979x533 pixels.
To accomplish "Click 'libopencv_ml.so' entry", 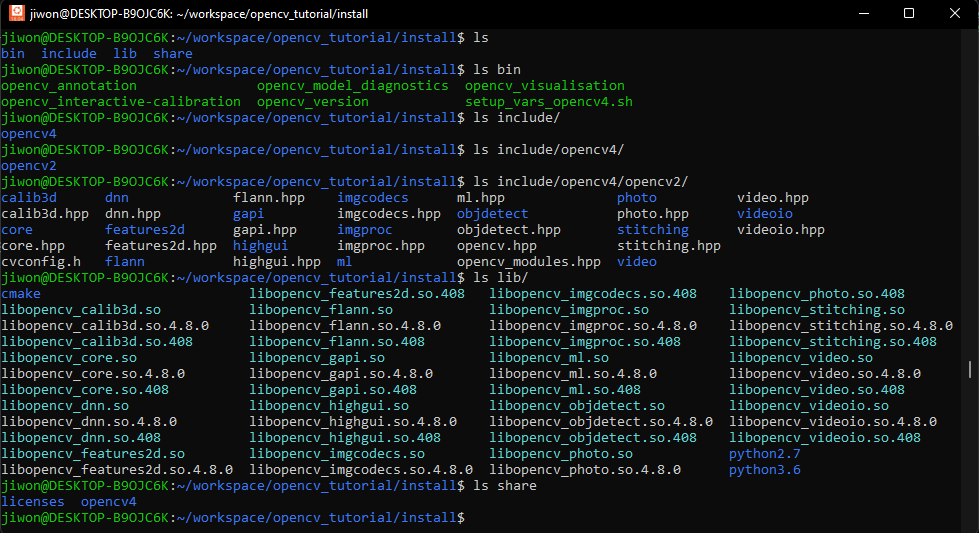I will coord(549,358).
